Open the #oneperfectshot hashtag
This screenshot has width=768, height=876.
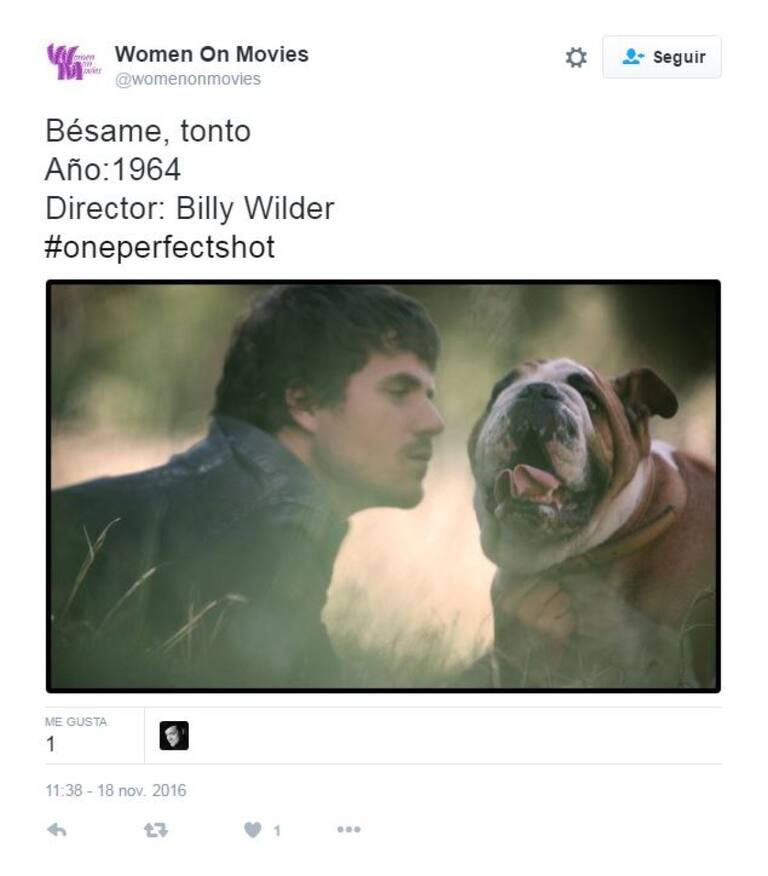pyautogui.click(x=160, y=247)
